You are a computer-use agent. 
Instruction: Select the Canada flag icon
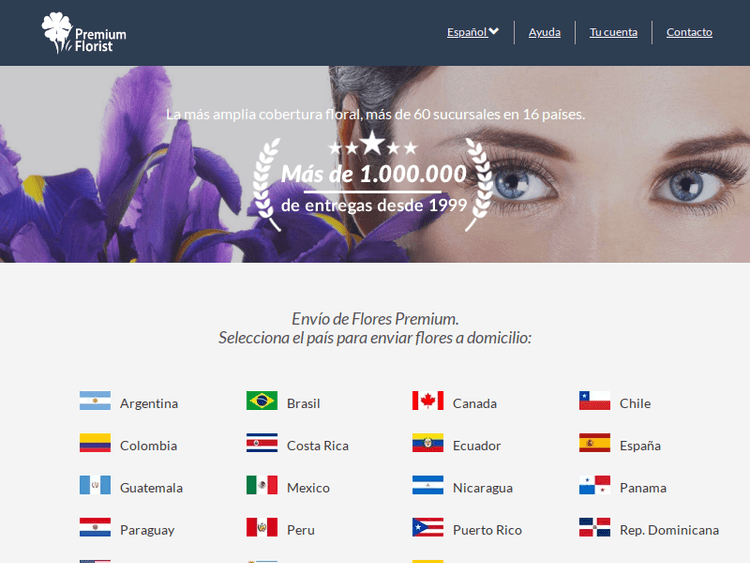[x=428, y=402]
